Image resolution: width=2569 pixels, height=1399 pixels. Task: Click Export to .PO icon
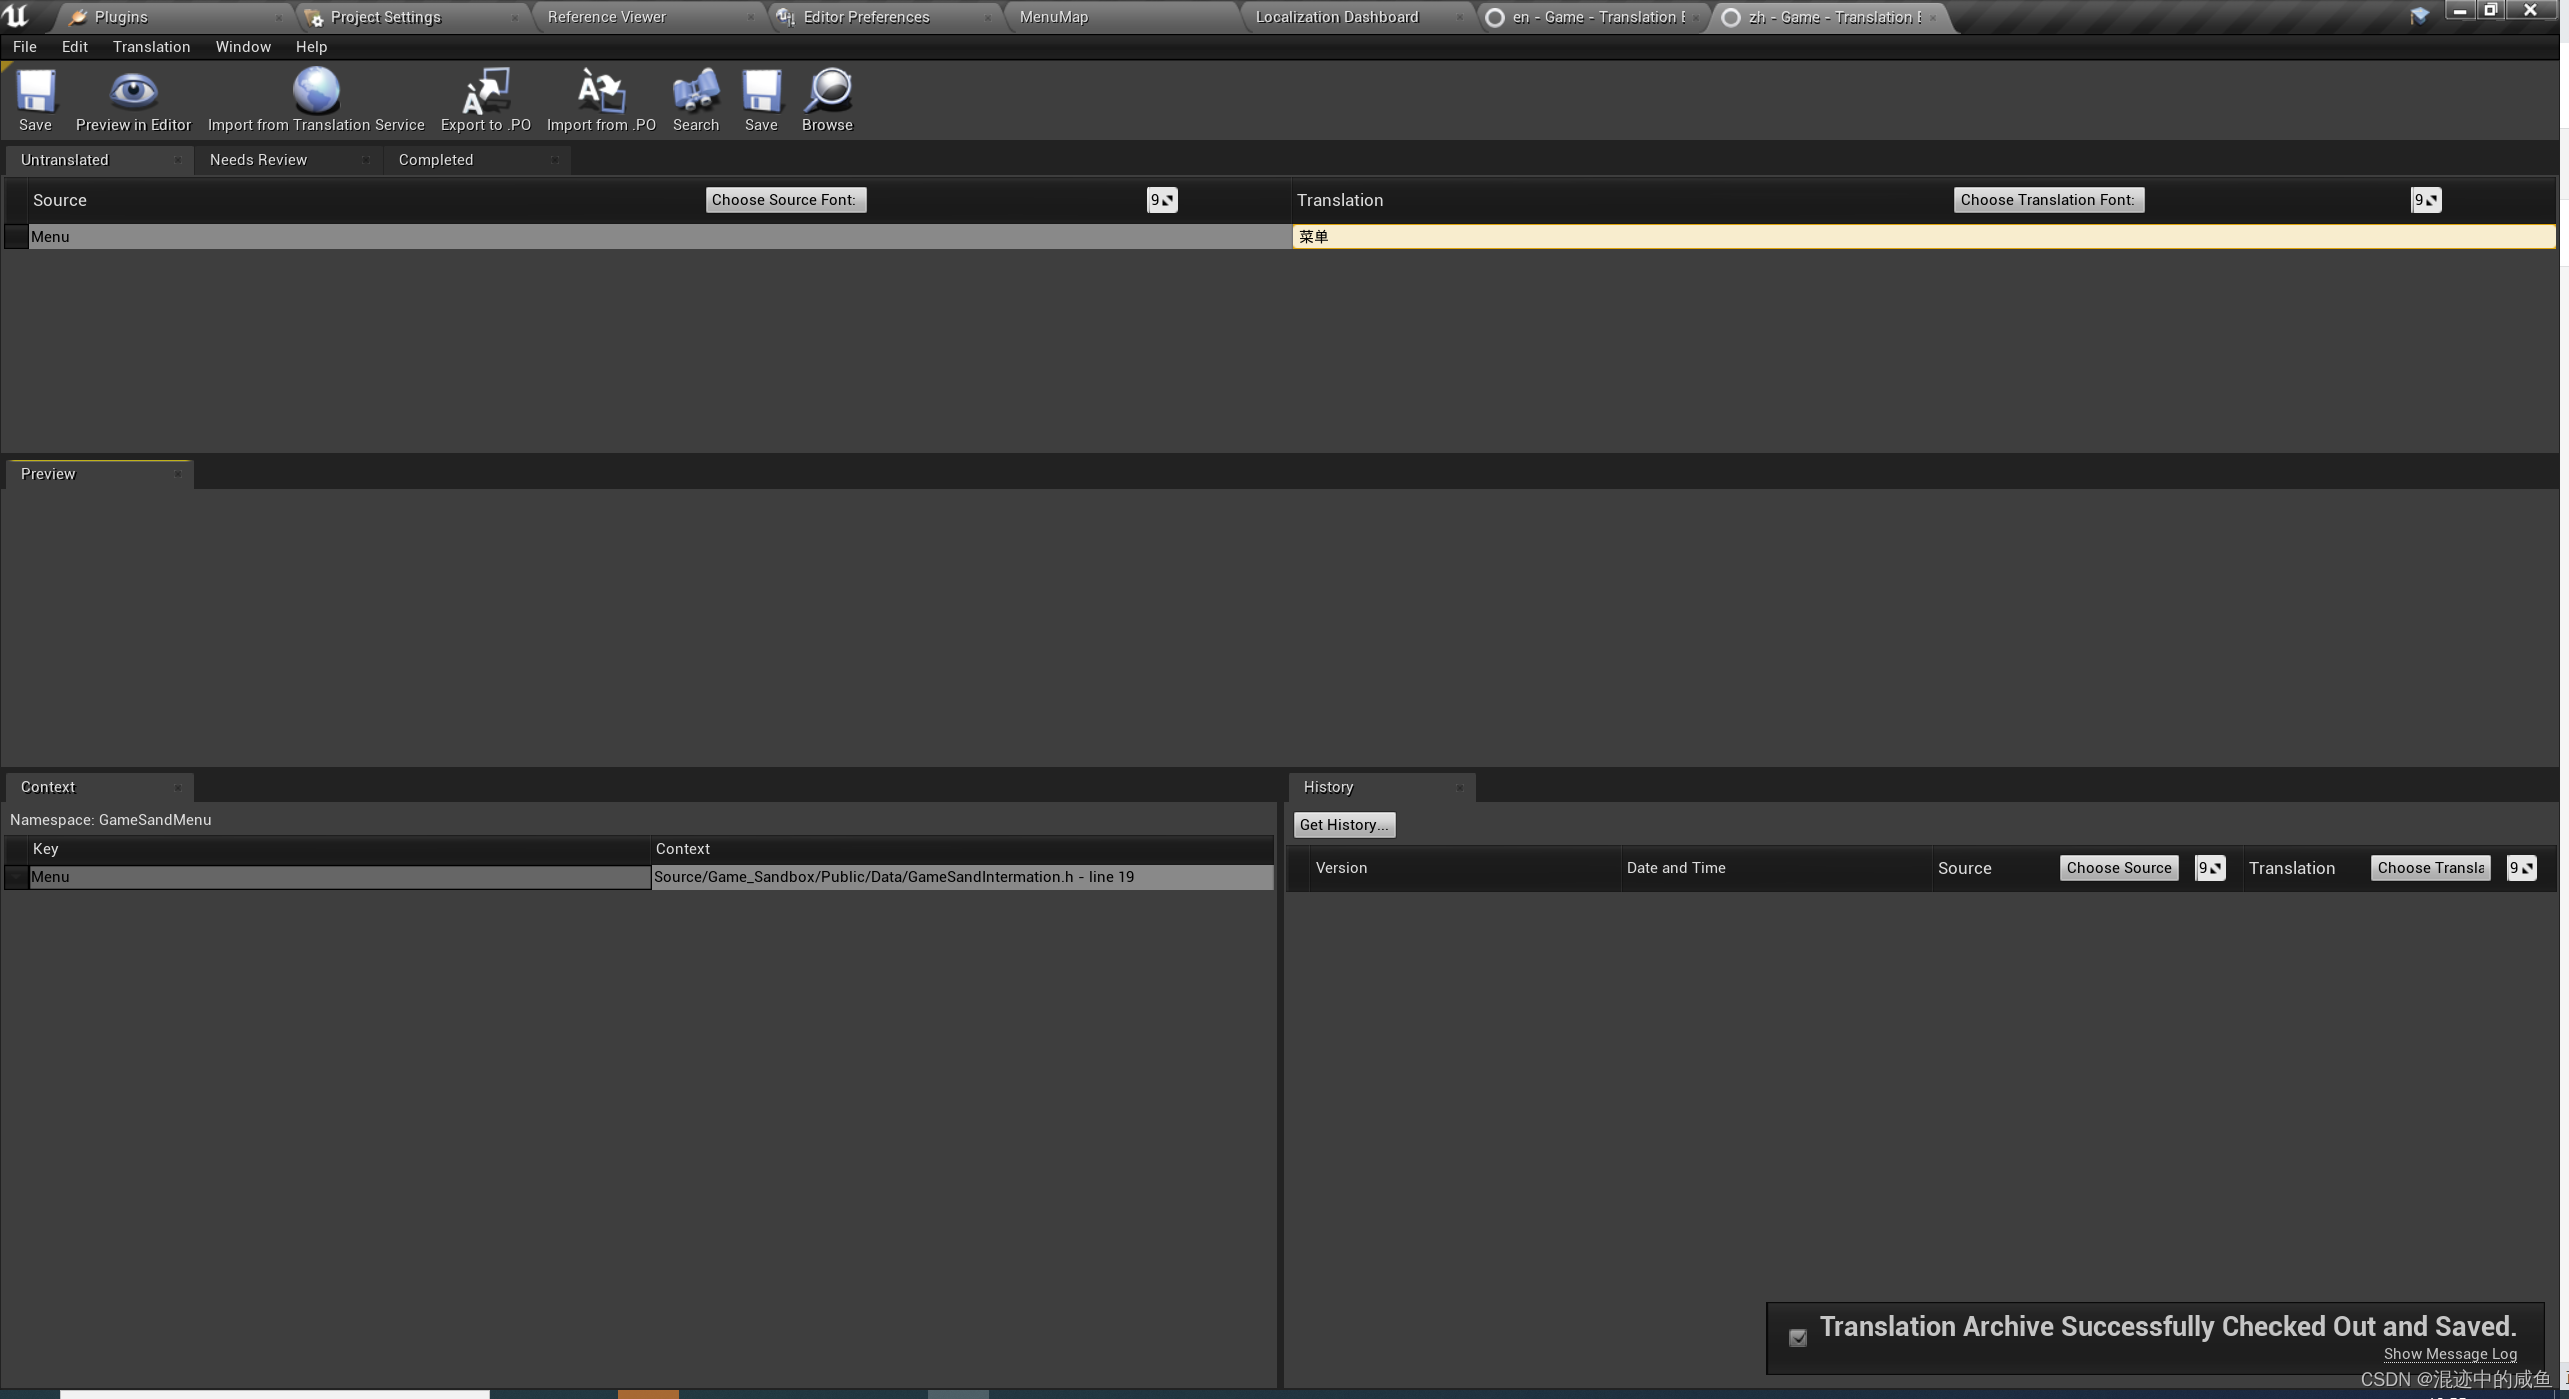coord(486,92)
